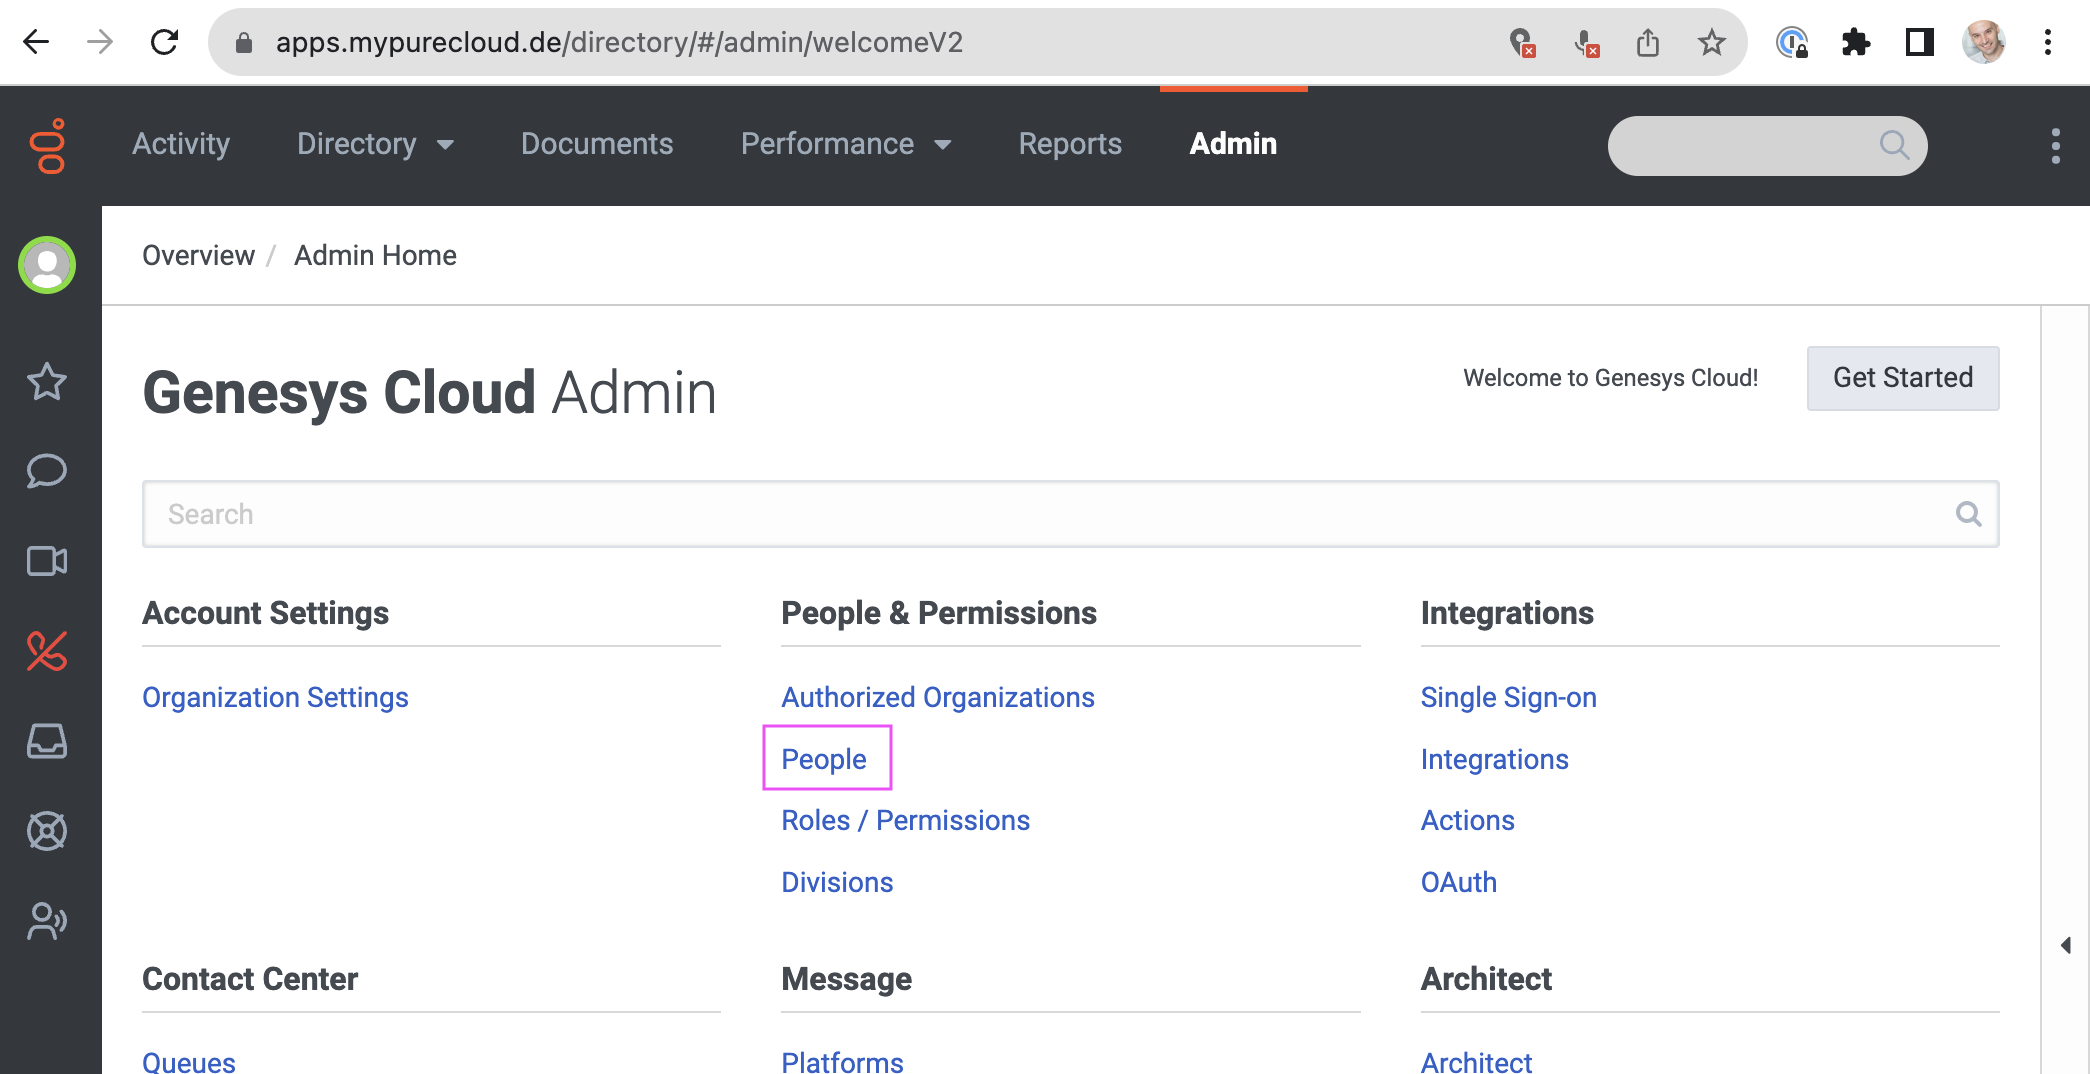Expand the Performance dropdown menu
The image size is (2090, 1074).
pos(845,144)
